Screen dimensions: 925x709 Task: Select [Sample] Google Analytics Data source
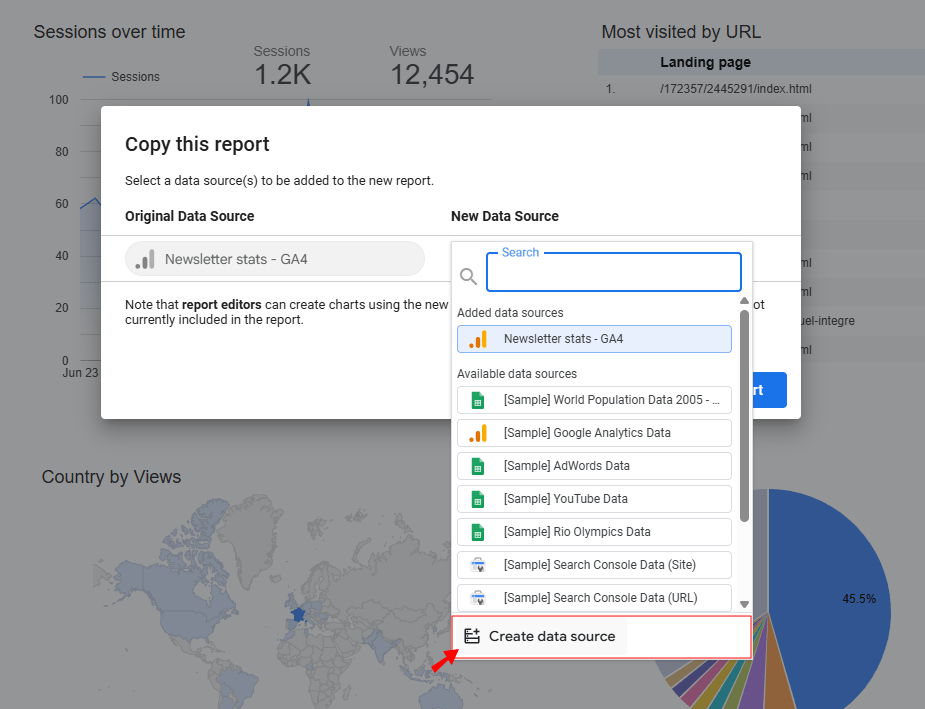coord(594,433)
